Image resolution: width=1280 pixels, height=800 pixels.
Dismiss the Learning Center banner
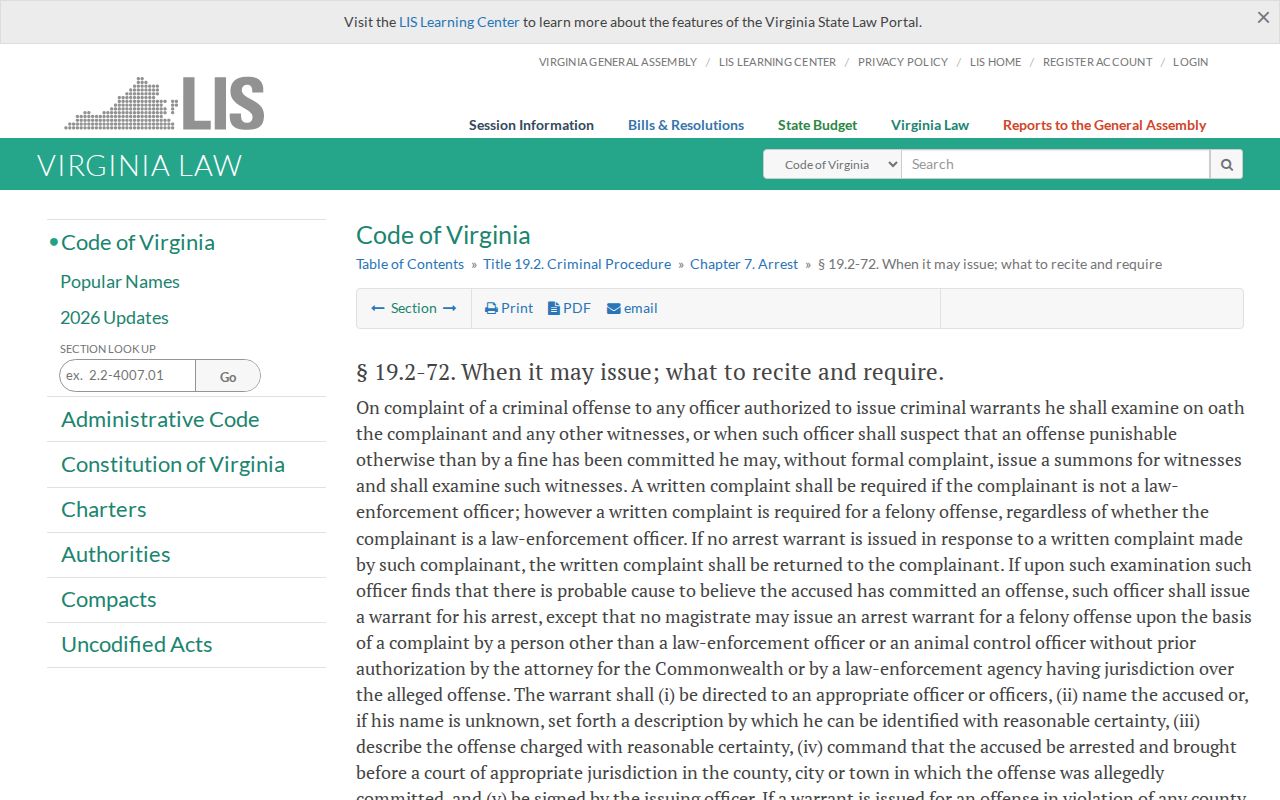1263,18
